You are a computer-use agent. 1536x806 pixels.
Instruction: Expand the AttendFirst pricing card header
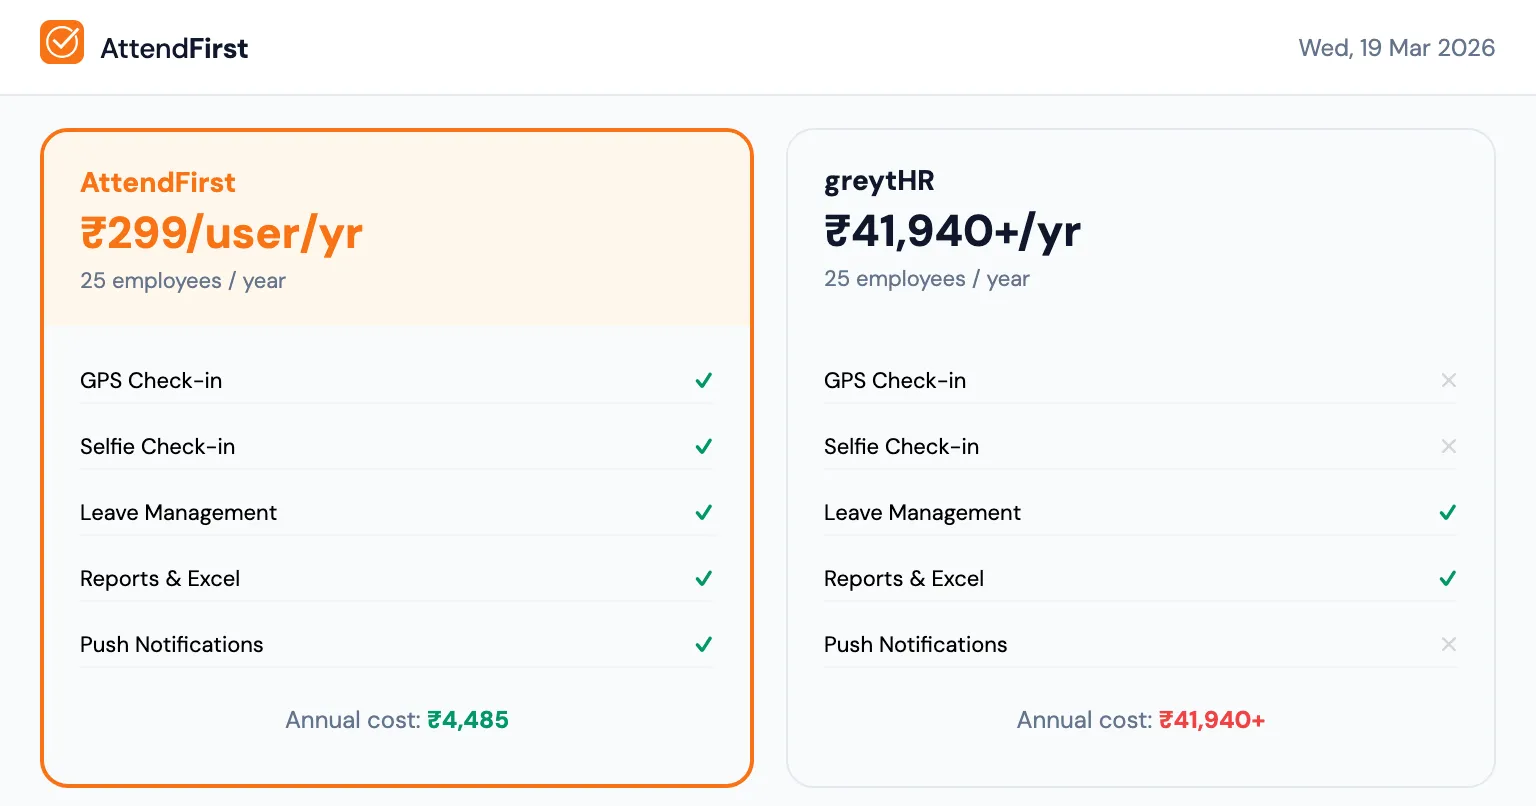[x=396, y=228]
